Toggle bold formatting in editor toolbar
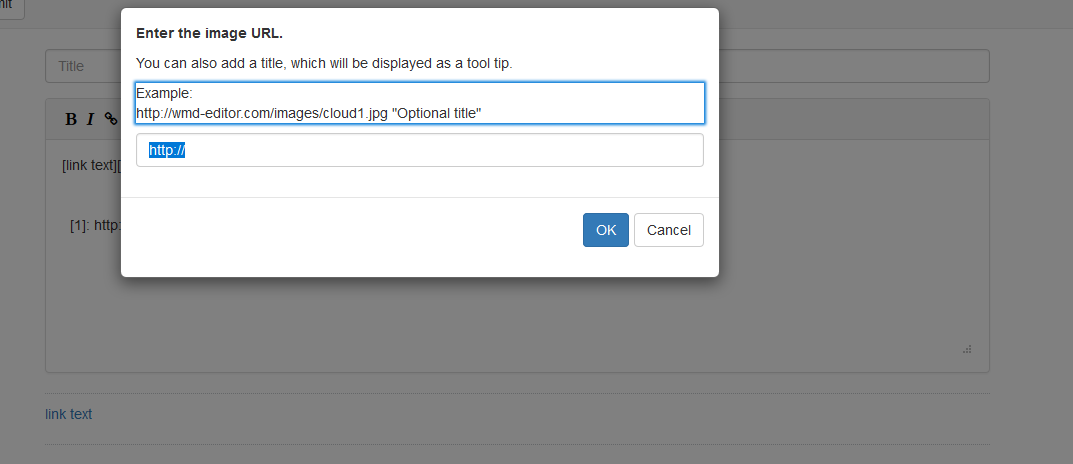The width and height of the screenshot is (1073, 464). [x=70, y=119]
